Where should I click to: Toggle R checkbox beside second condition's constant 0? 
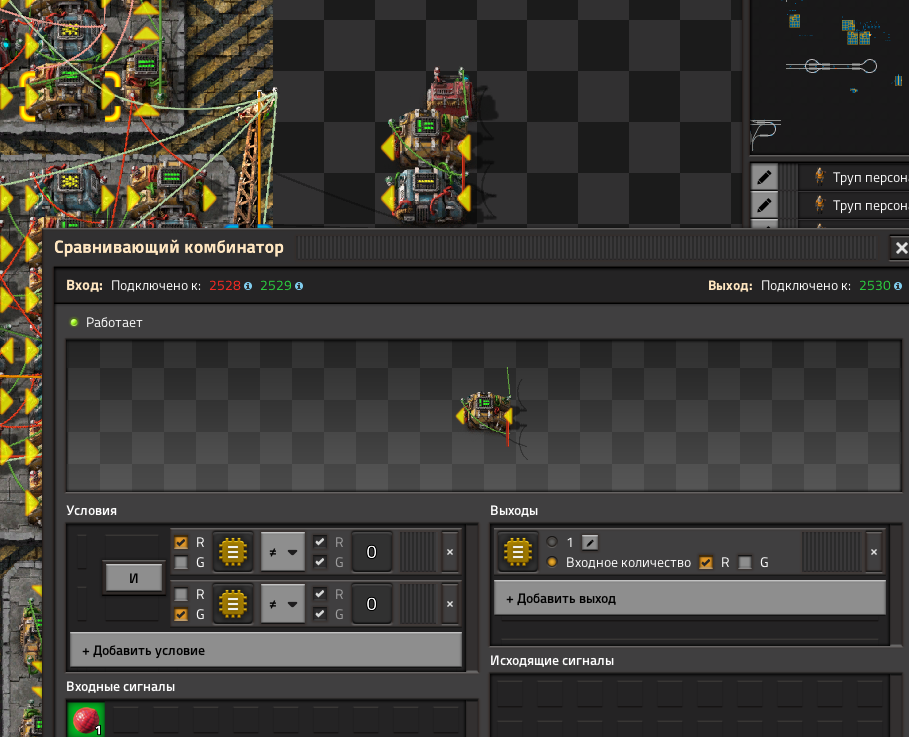[x=320, y=594]
